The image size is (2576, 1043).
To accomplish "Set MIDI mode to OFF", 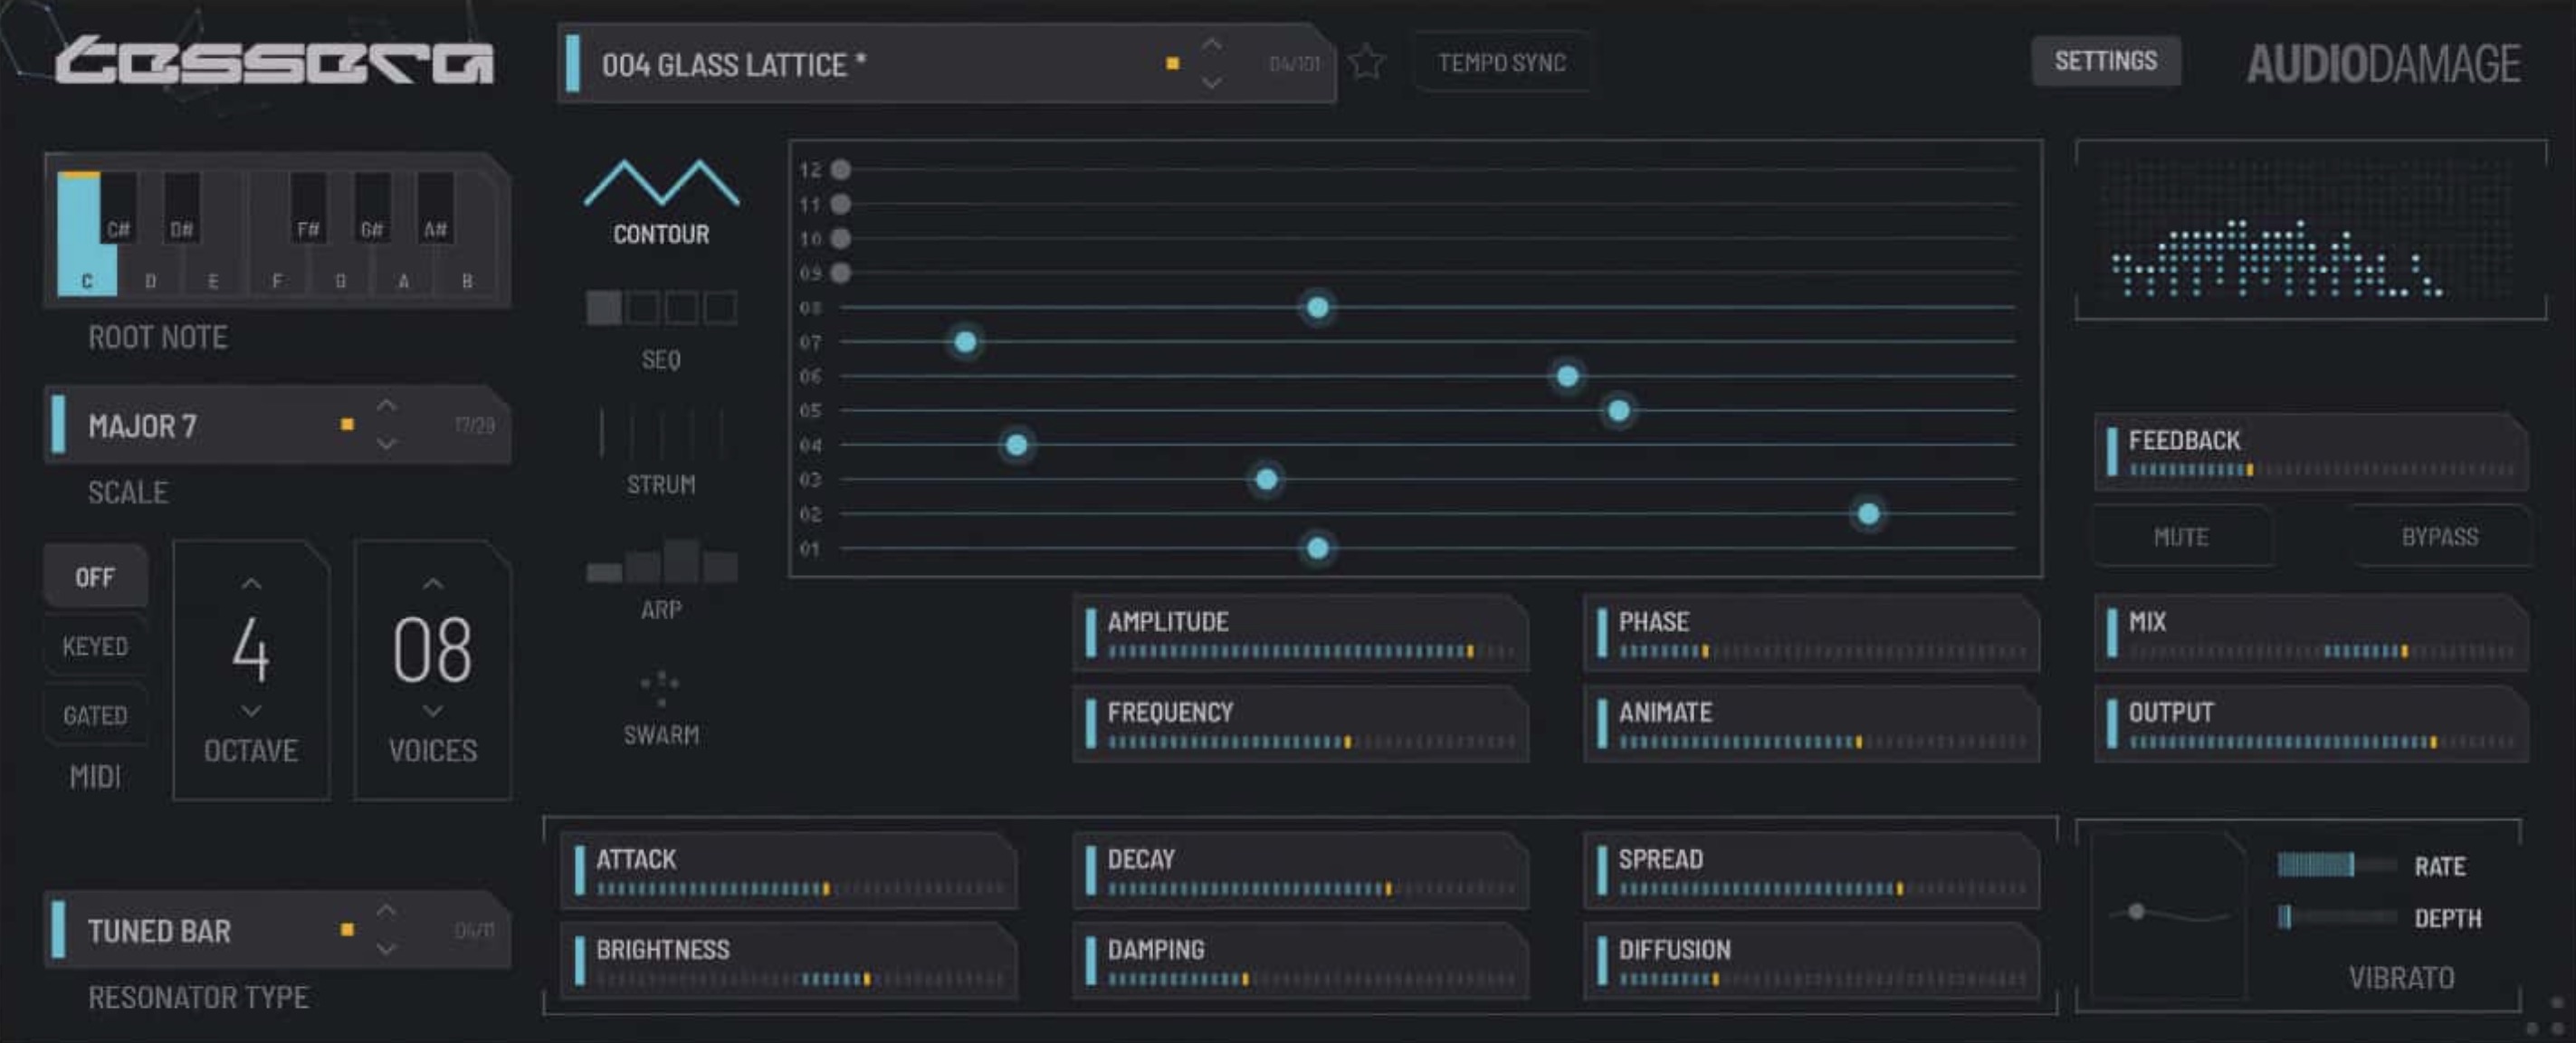I will (x=95, y=577).
